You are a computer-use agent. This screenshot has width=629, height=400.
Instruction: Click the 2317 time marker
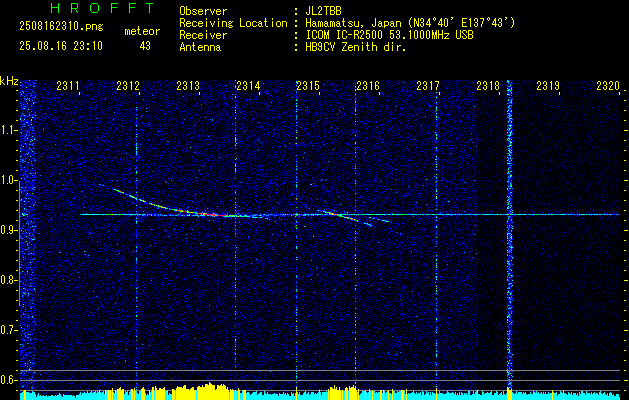pyautogui.click(x=428, y=85)
